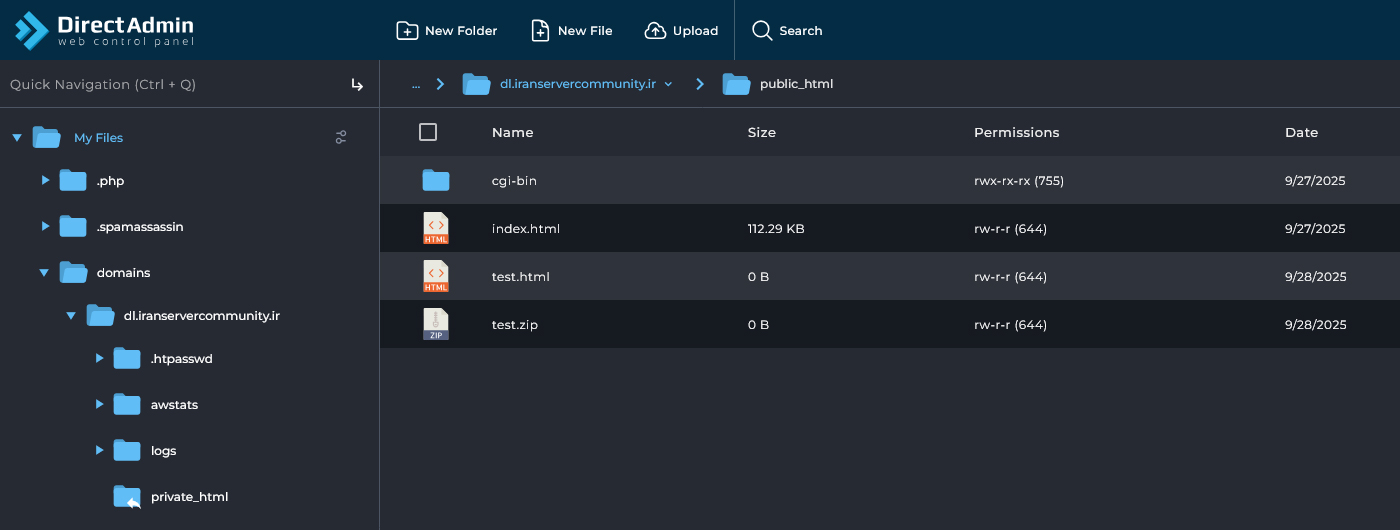1400x530 pixels.
Task: Click the Quick Navigation arrow icon
Action: pos(357,85)
